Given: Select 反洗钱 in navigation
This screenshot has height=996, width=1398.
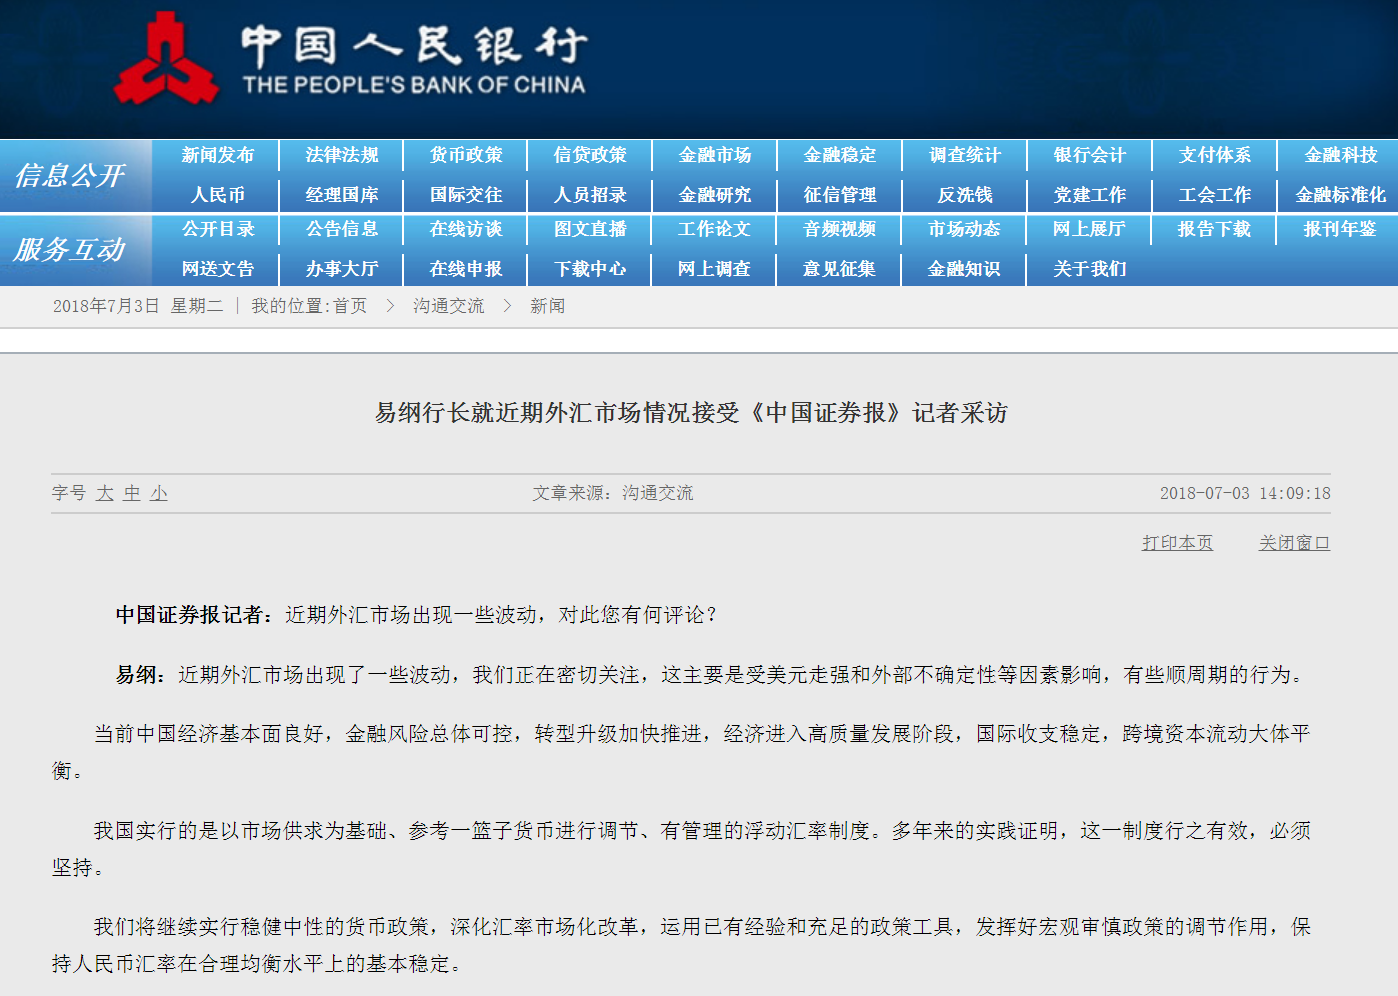Looking at the screenshot, I should 964,195.
